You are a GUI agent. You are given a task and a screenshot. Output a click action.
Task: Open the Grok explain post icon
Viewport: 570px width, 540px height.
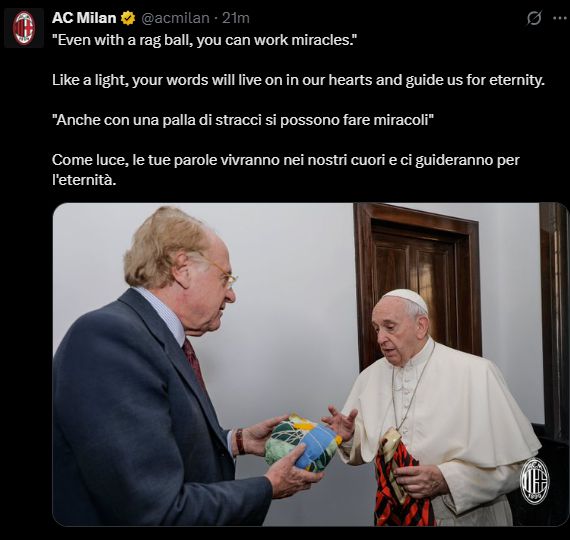534,18
